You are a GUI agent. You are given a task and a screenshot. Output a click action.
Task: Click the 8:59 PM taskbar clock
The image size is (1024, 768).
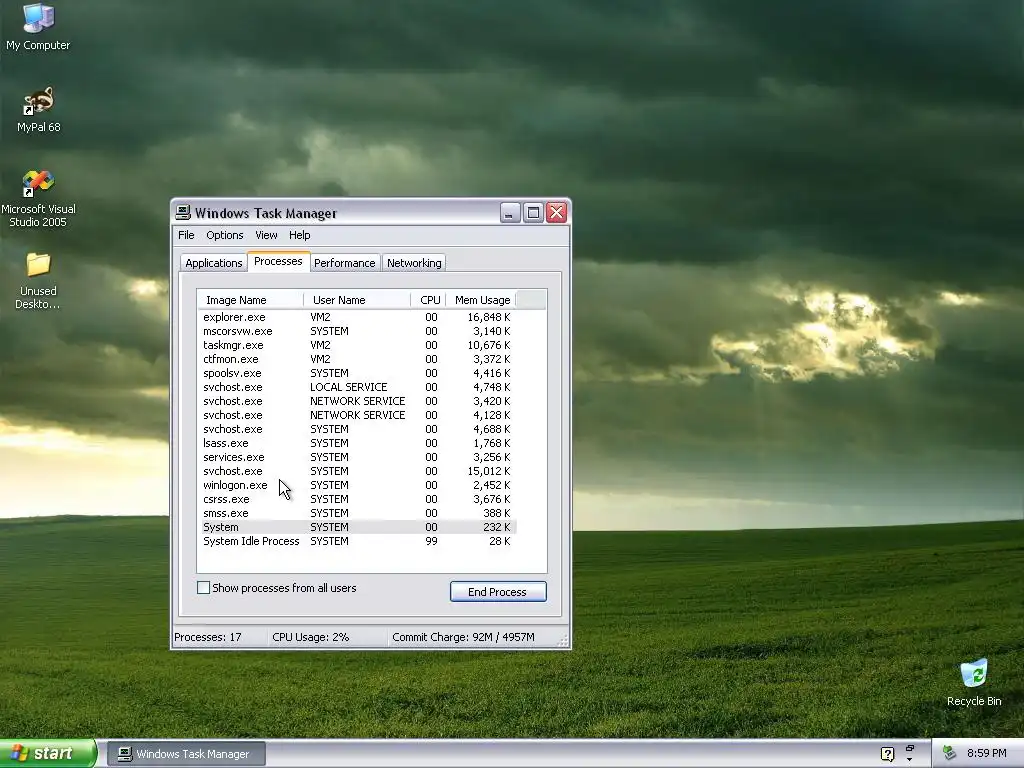[x=987, y=754]
